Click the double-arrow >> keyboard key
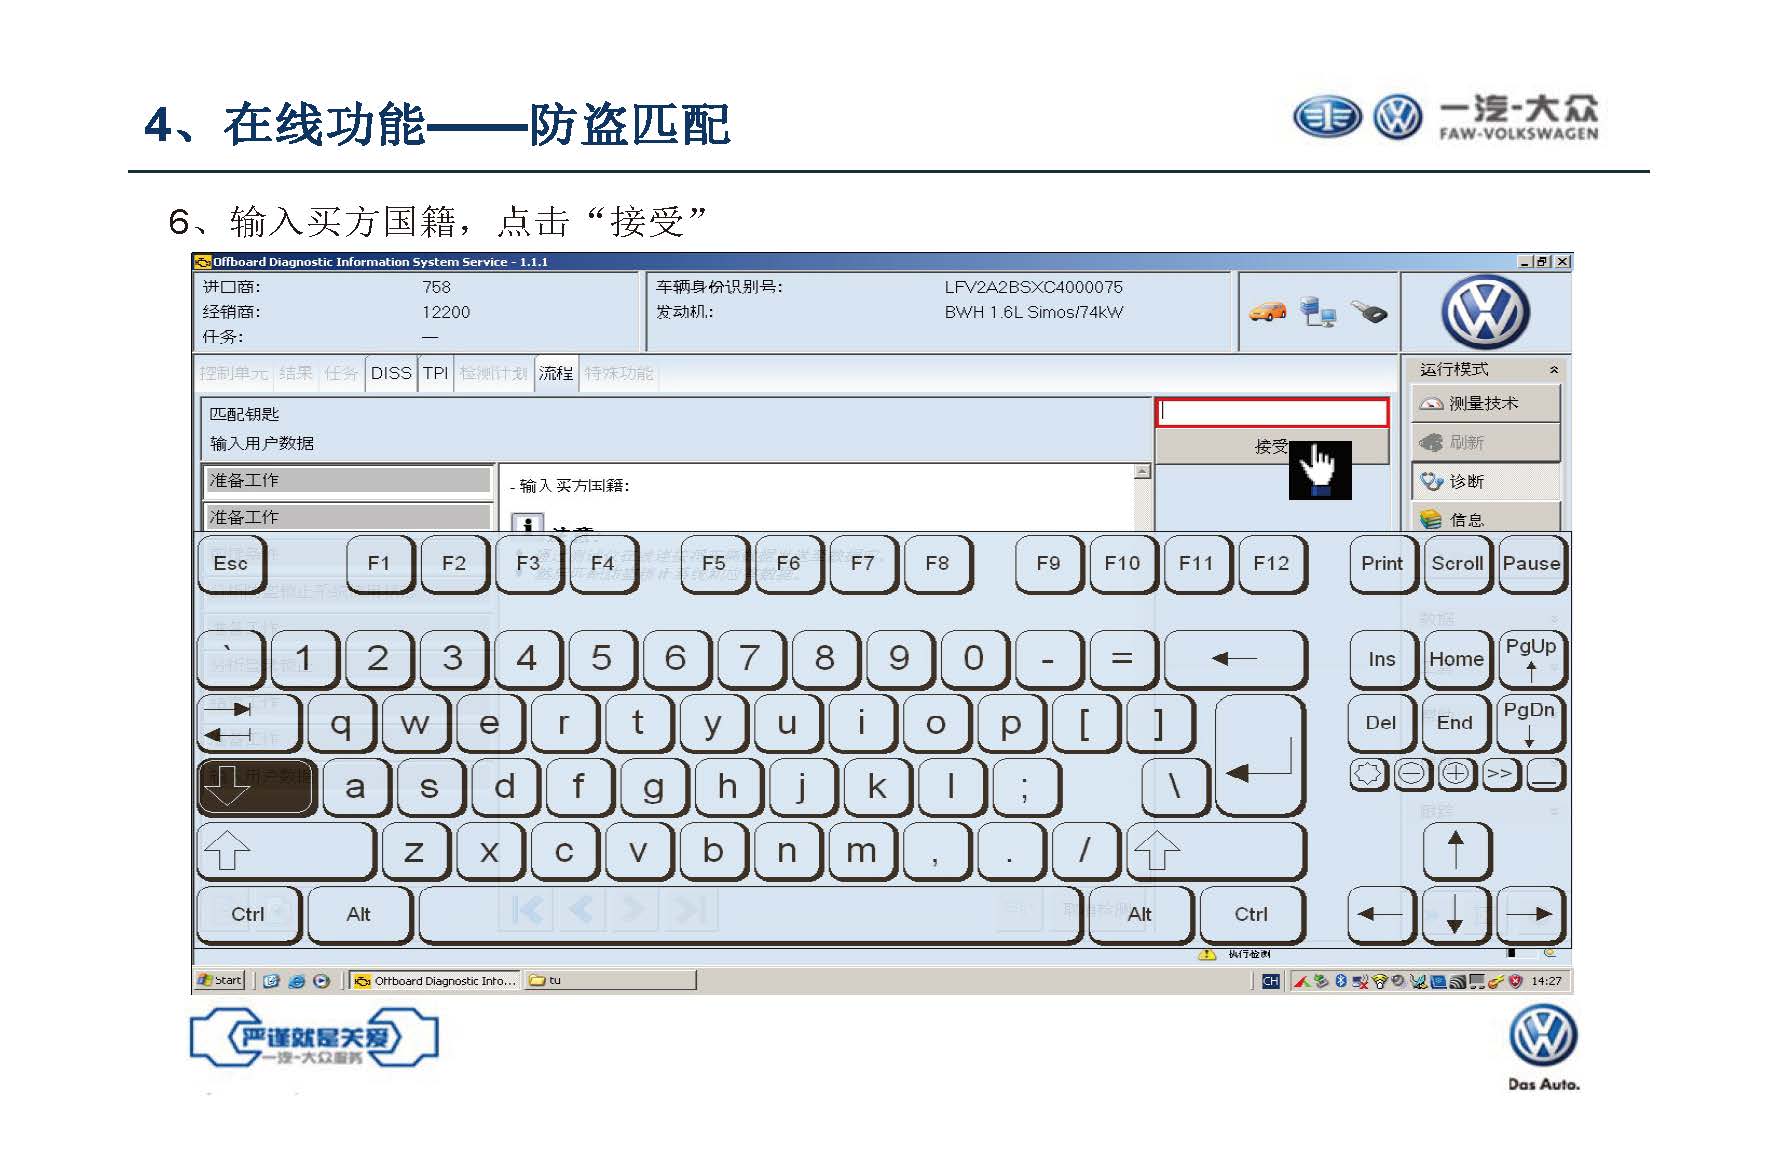Screen dimensions: 1778x1166 1498,773
